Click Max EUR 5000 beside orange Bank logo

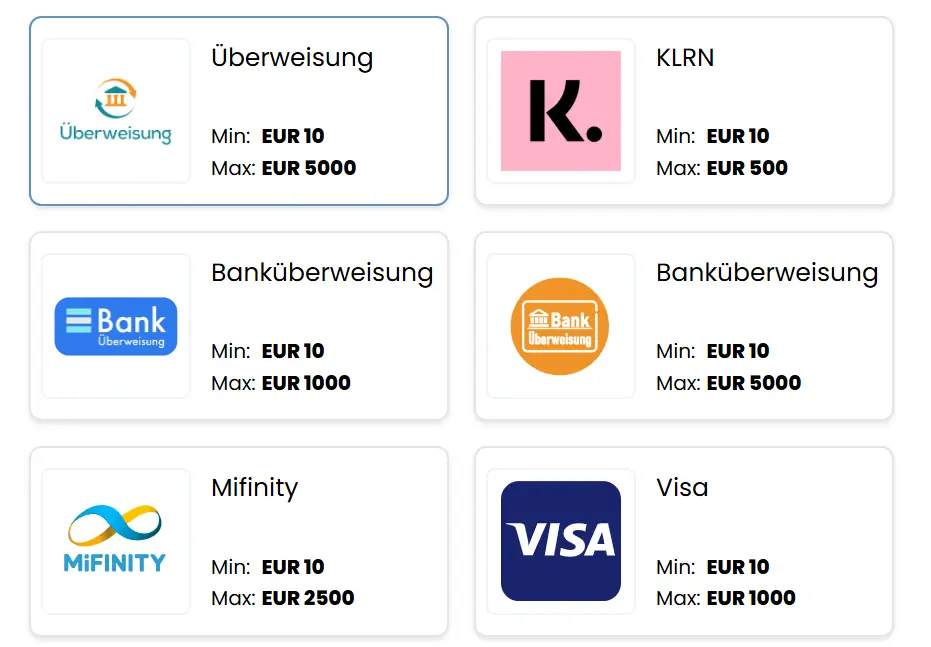(729, 383)
